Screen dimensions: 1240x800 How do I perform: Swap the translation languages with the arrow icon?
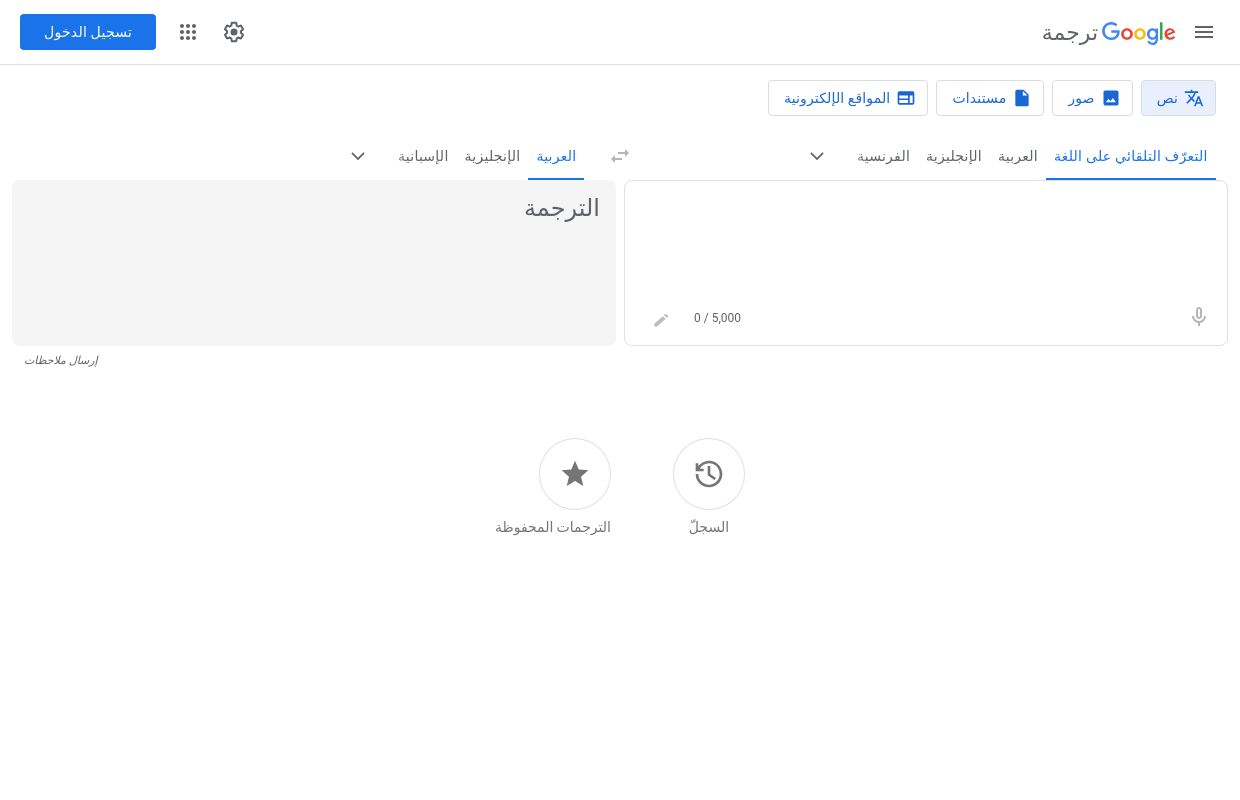[620, 156]
